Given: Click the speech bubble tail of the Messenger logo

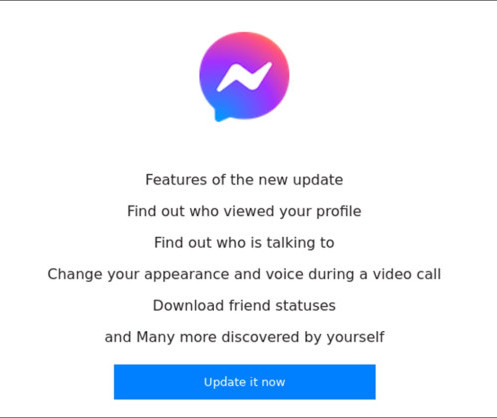Looking at the screenshot, I should click(219, 116).
